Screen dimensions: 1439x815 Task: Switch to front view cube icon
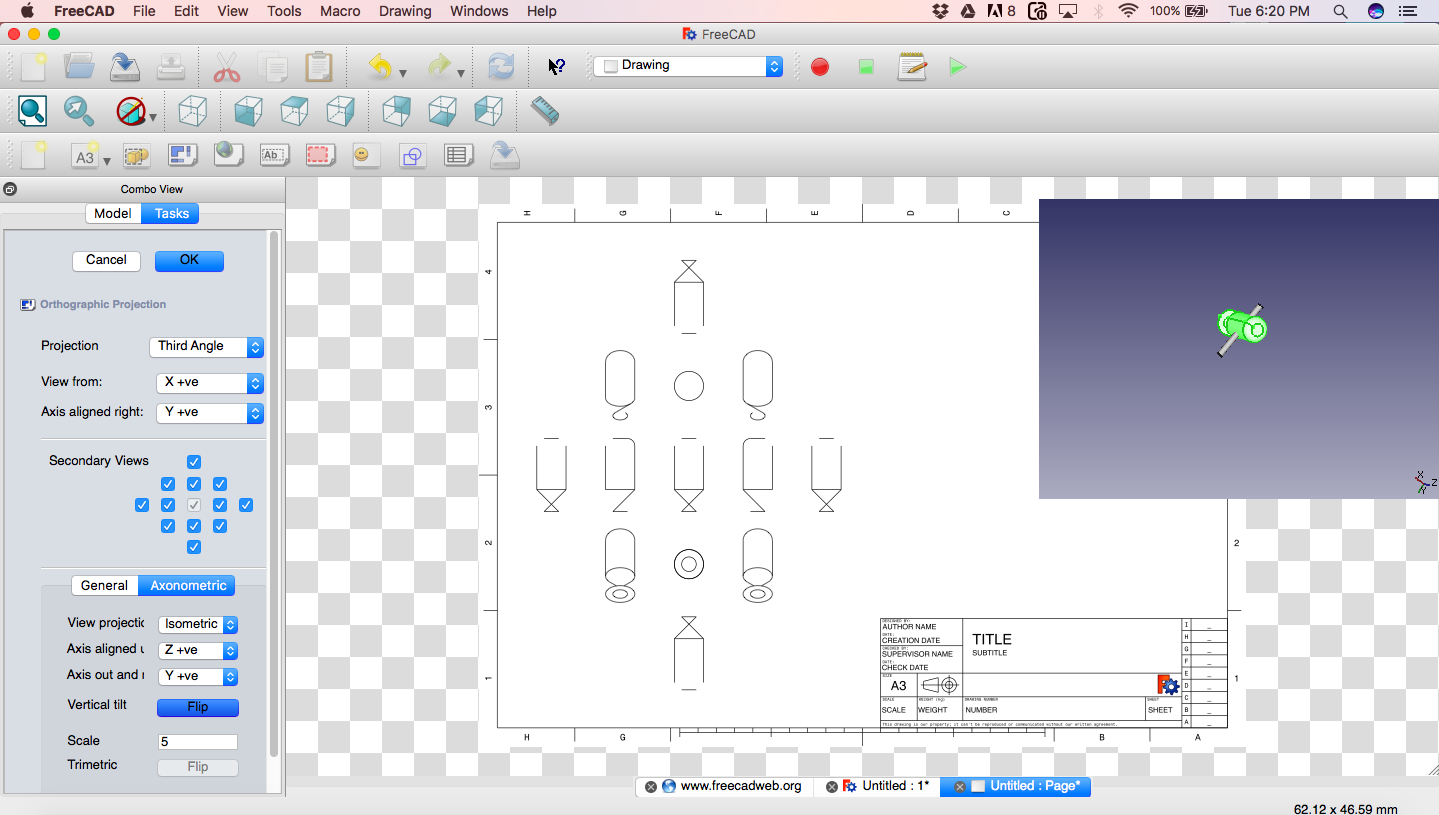coord(247,111)
